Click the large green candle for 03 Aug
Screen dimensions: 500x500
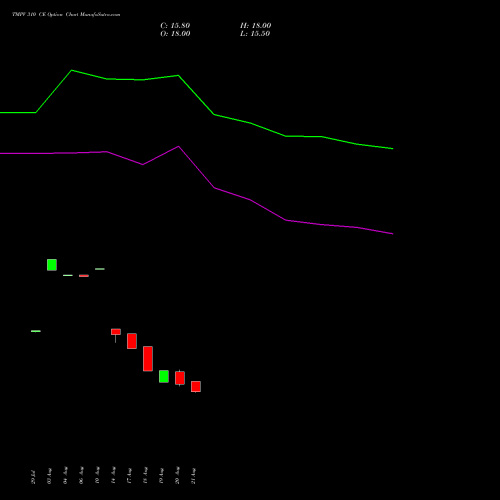(52, 265)
